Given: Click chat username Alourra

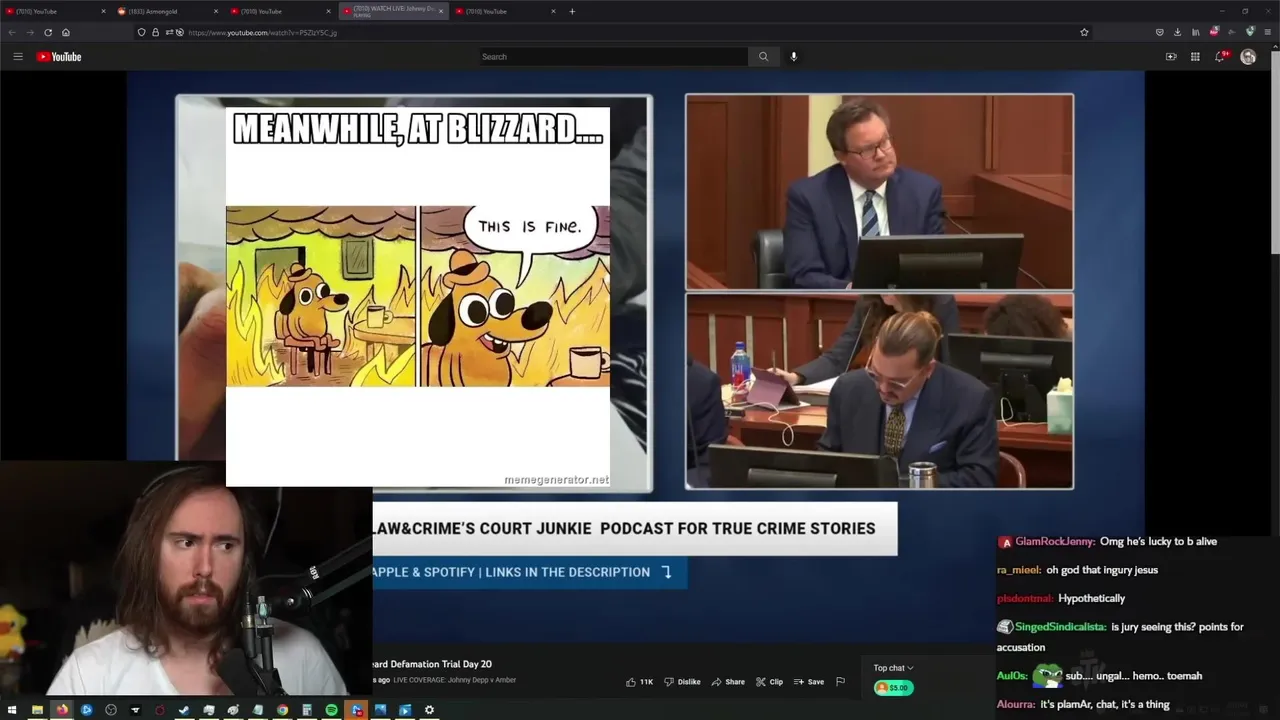Looking at the screenshot, I should tap(1016, 704).
